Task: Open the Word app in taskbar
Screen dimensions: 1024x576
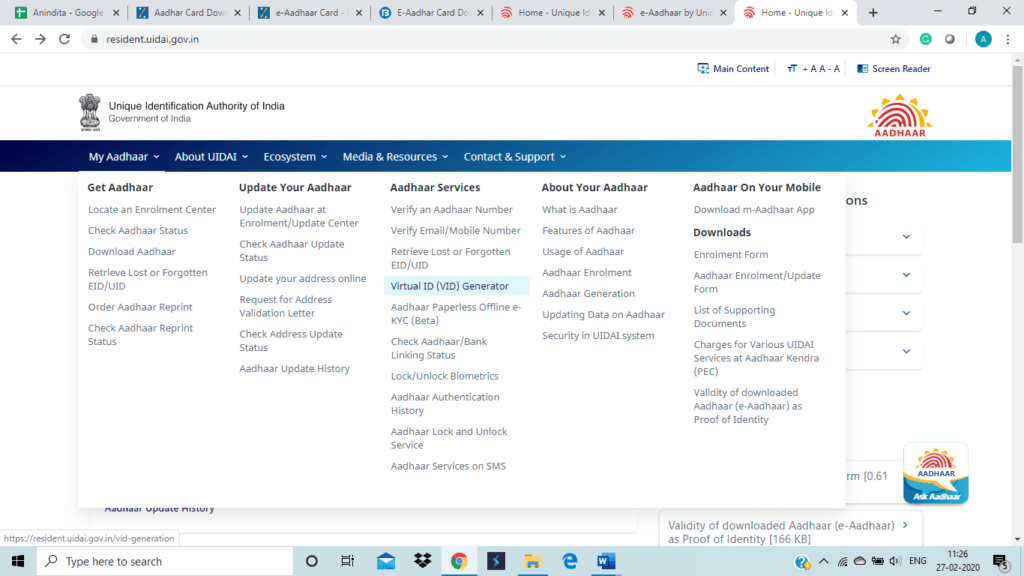Action: [x=607, y=561]
